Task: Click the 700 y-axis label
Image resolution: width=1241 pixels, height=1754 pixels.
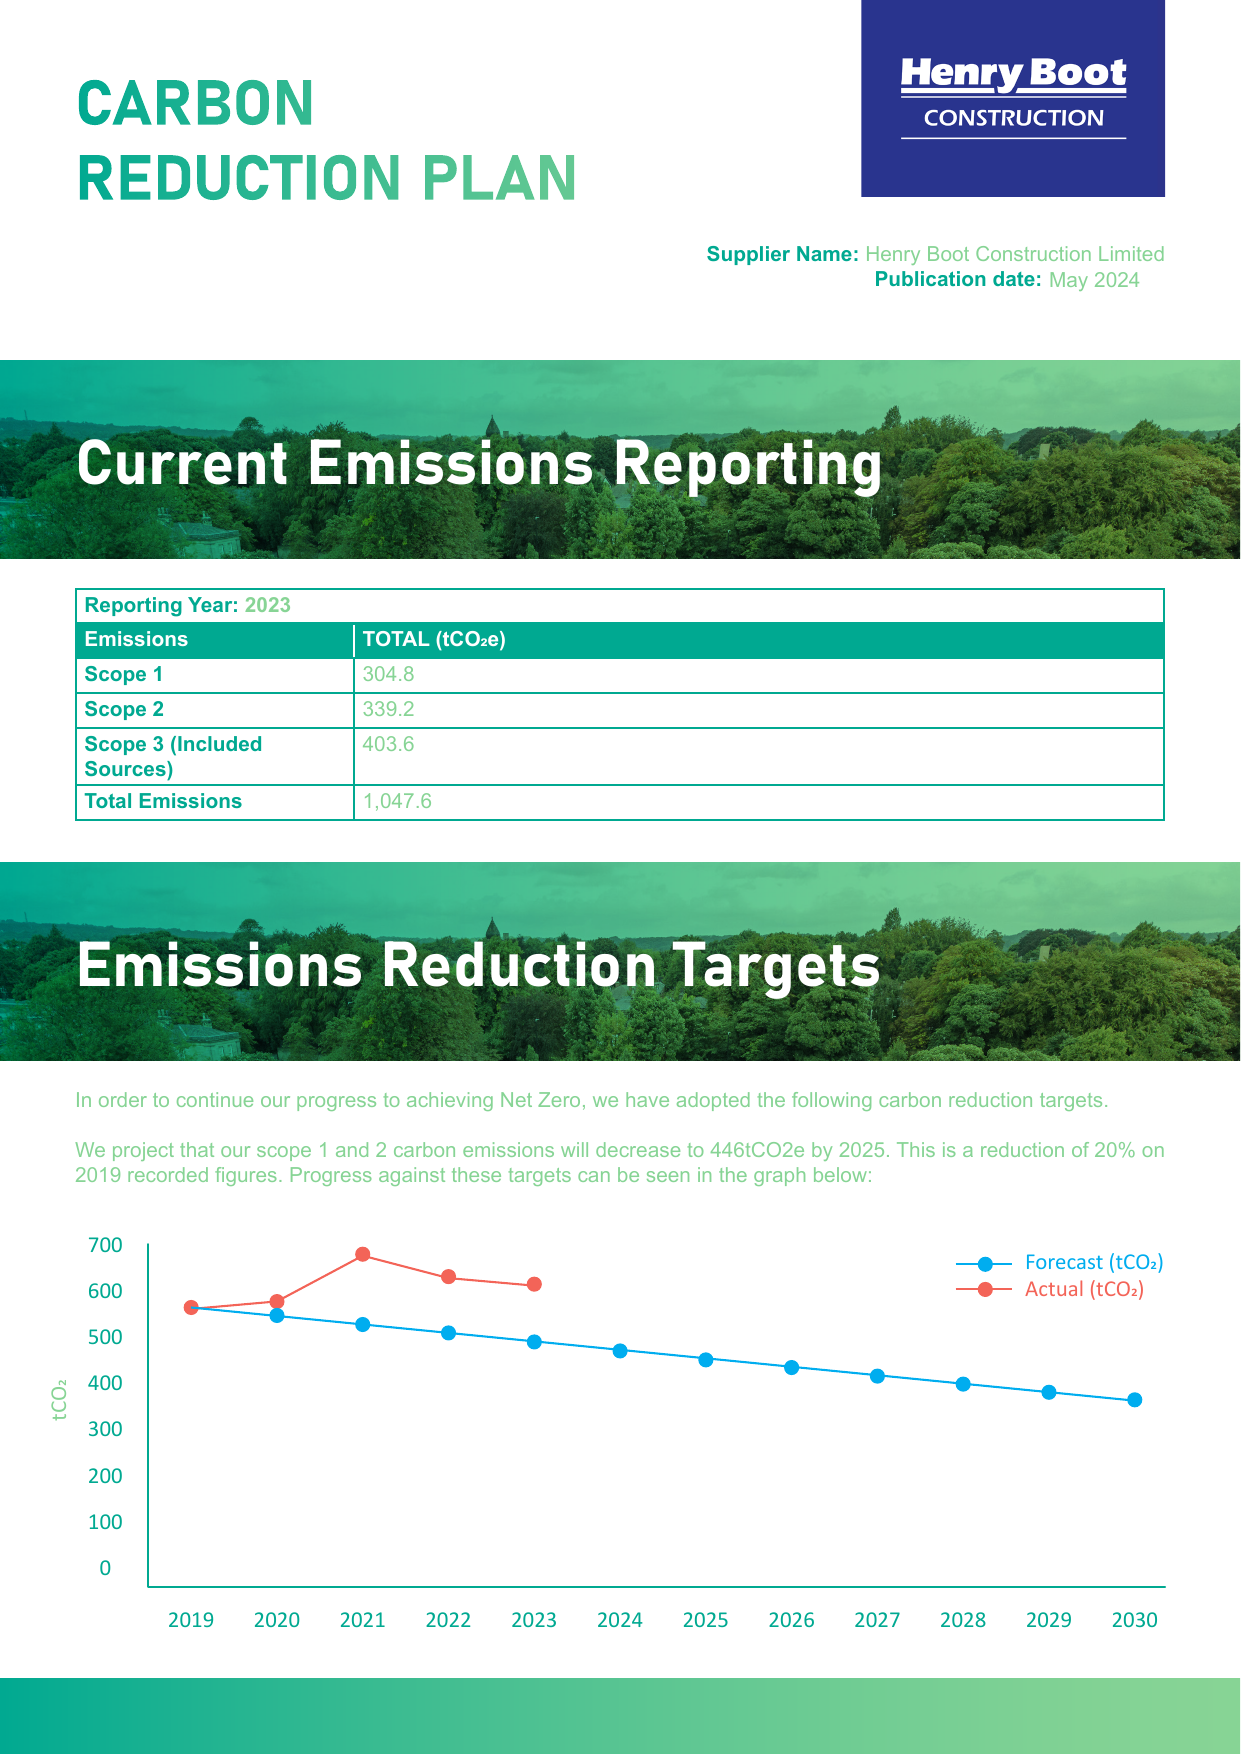Action: tap(105, 1246)
